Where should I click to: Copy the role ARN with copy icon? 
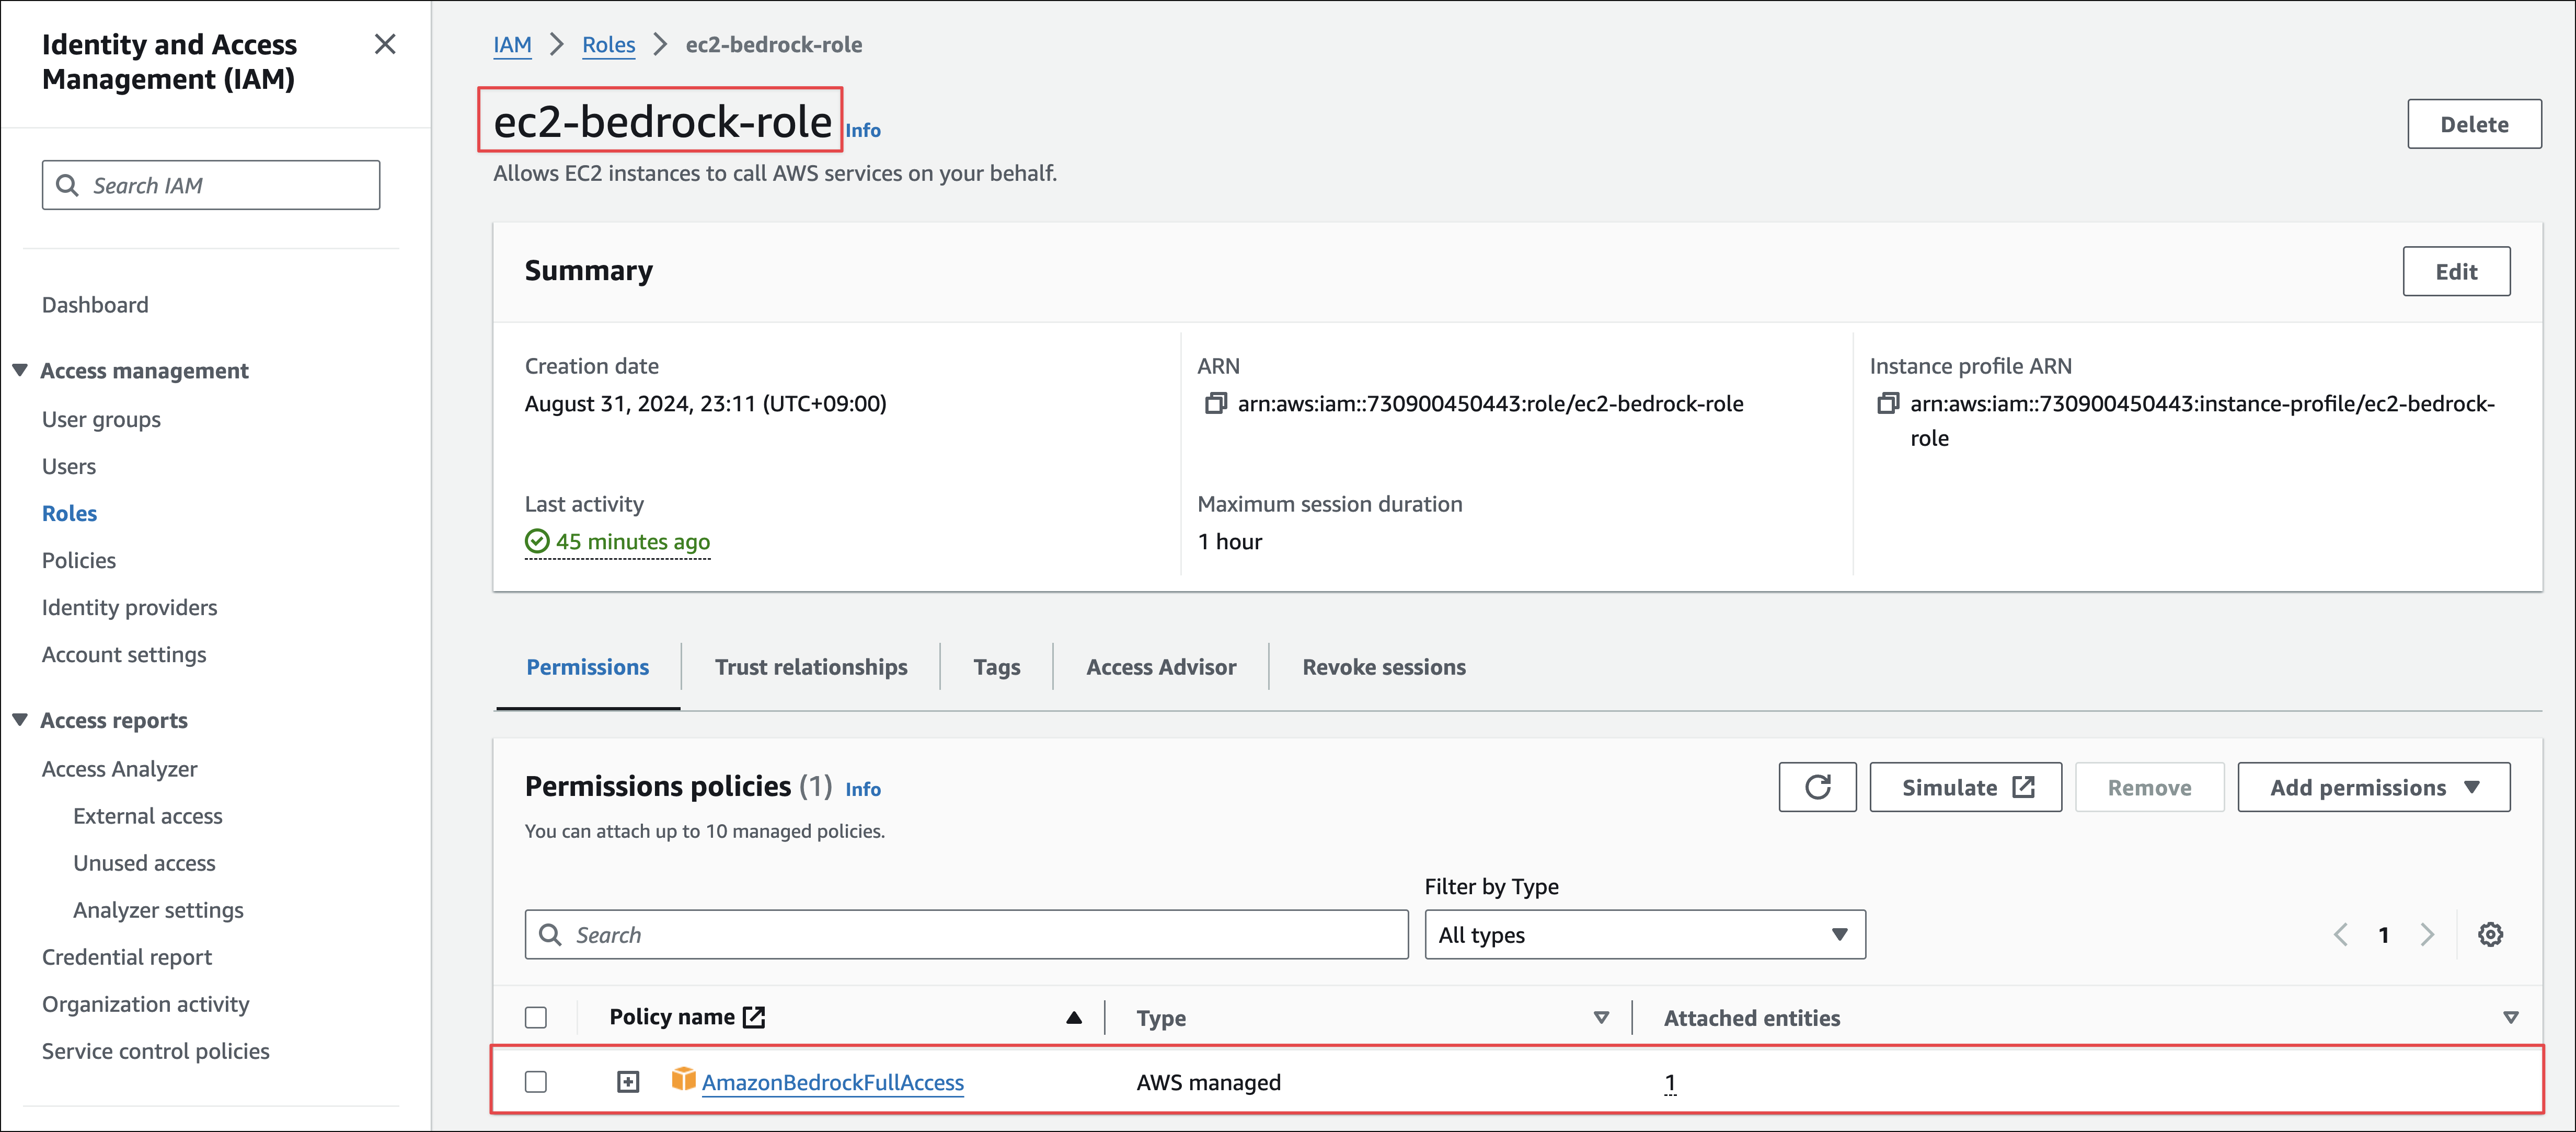coord(1215,404)
